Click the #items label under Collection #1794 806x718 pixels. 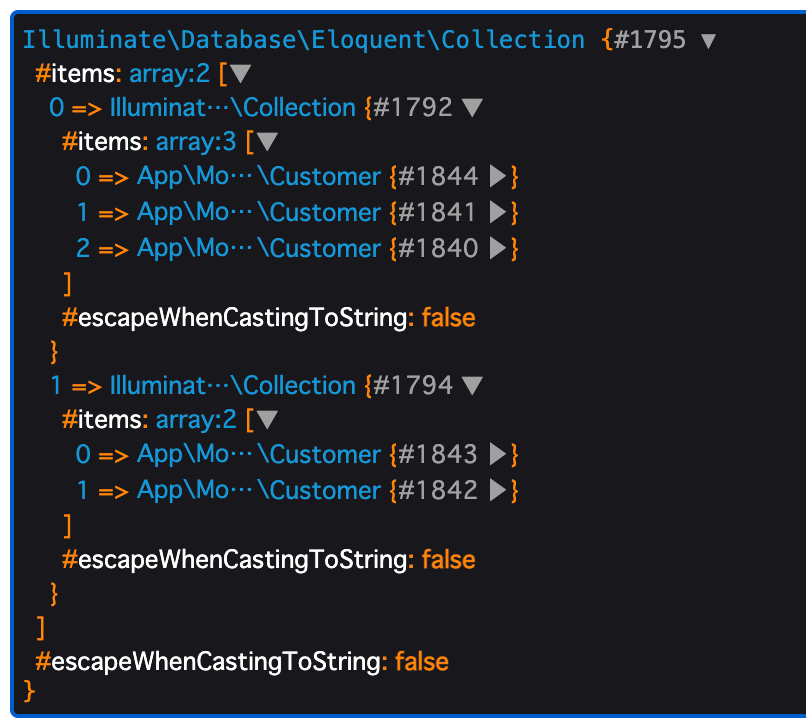click(105, 419)
